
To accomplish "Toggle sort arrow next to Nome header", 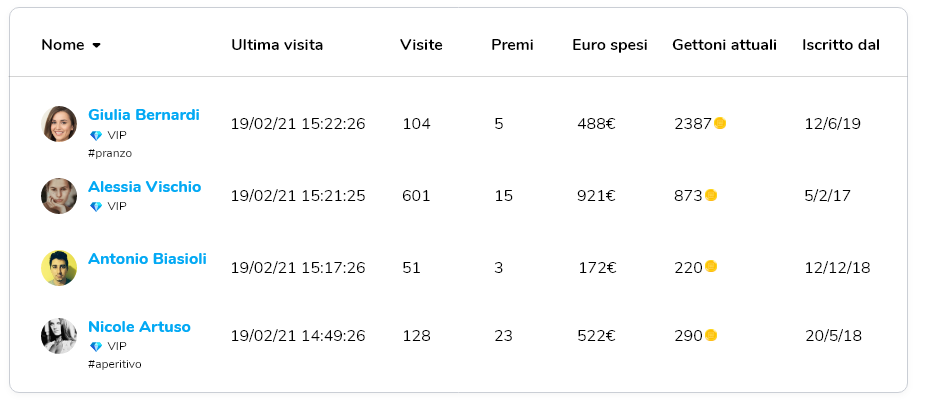I will (96, 45).
